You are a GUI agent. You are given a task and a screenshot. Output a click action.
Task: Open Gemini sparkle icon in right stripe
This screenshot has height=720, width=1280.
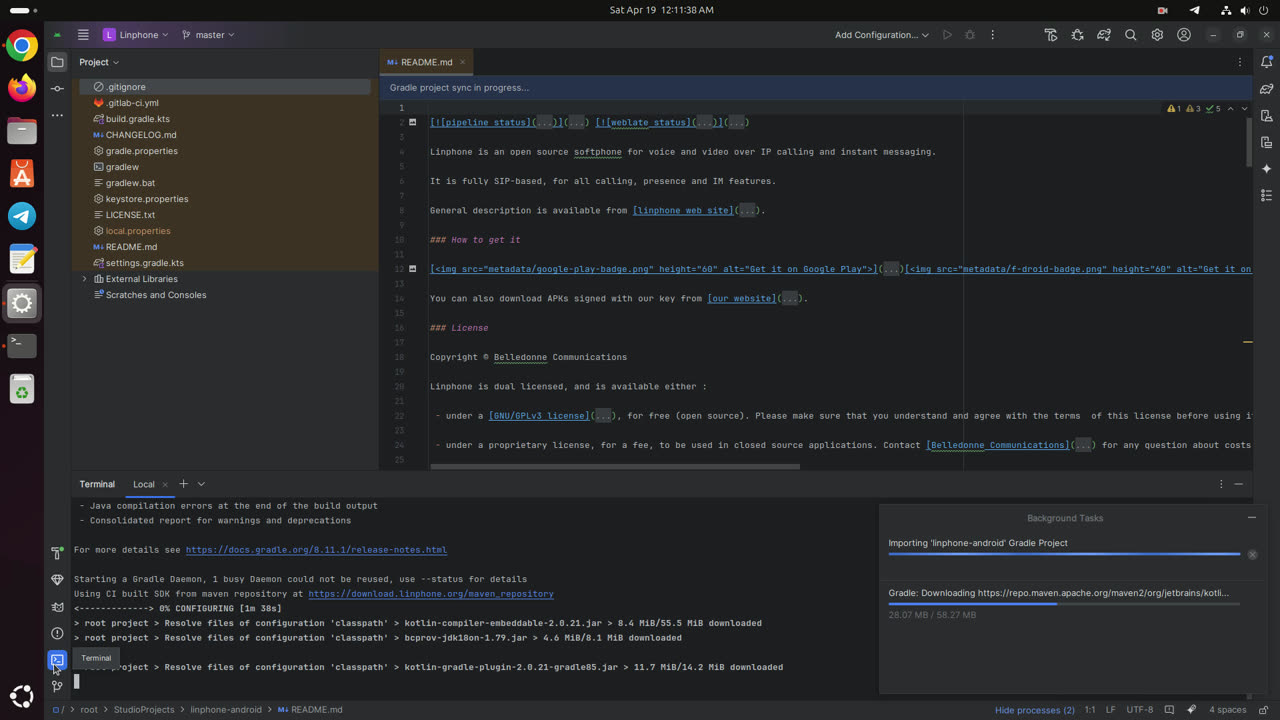pyautogui.click(x=1266, y=169)
